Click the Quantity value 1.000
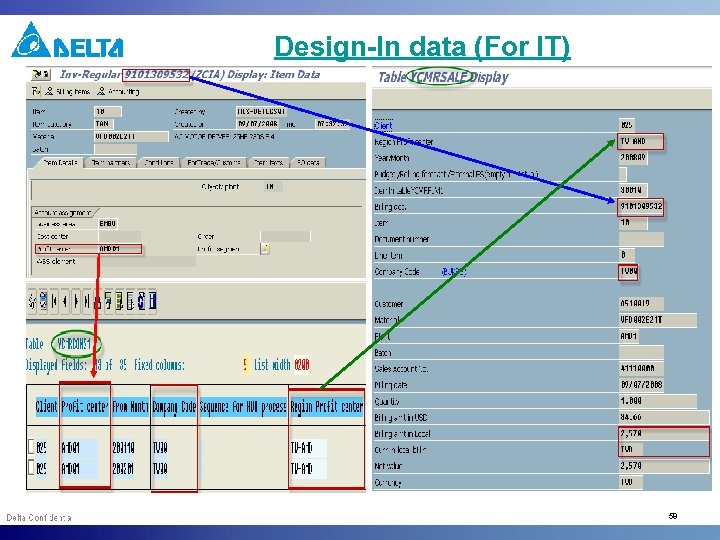The height and width of the screenshot is (540, 720). [x=658, y=401]
